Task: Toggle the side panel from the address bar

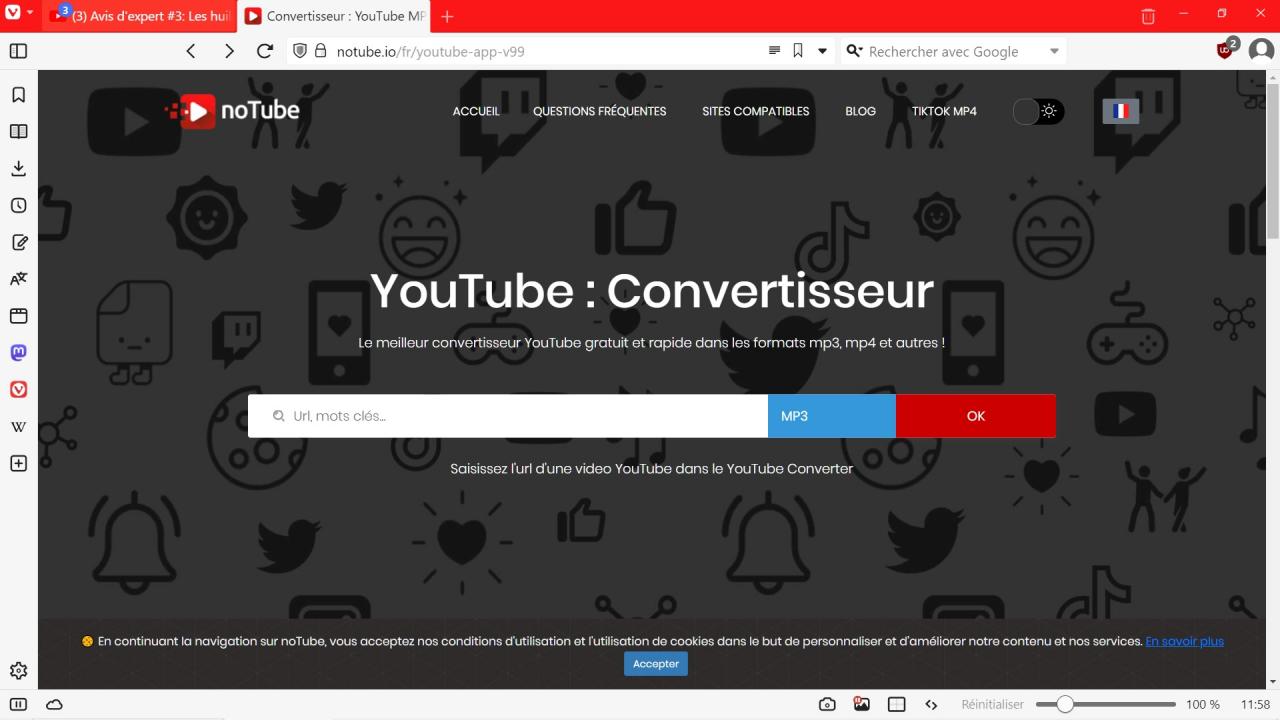Action: point(18,51)
